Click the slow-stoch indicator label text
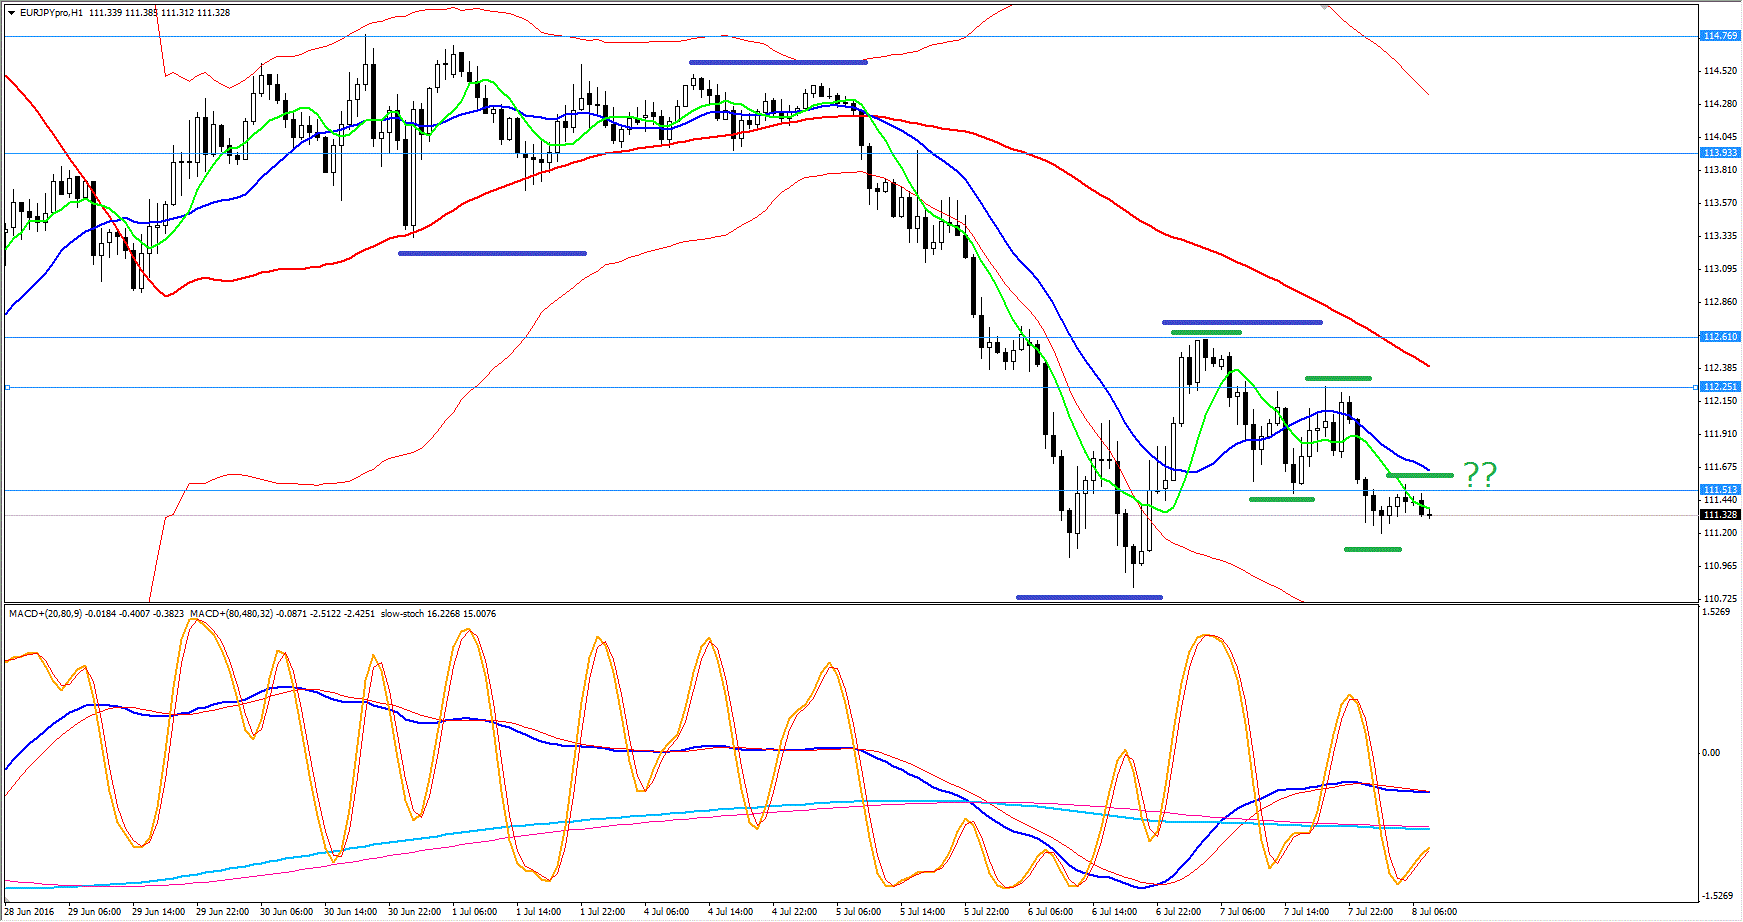This screenshot has height=922, width=1743. click(403, 614)
